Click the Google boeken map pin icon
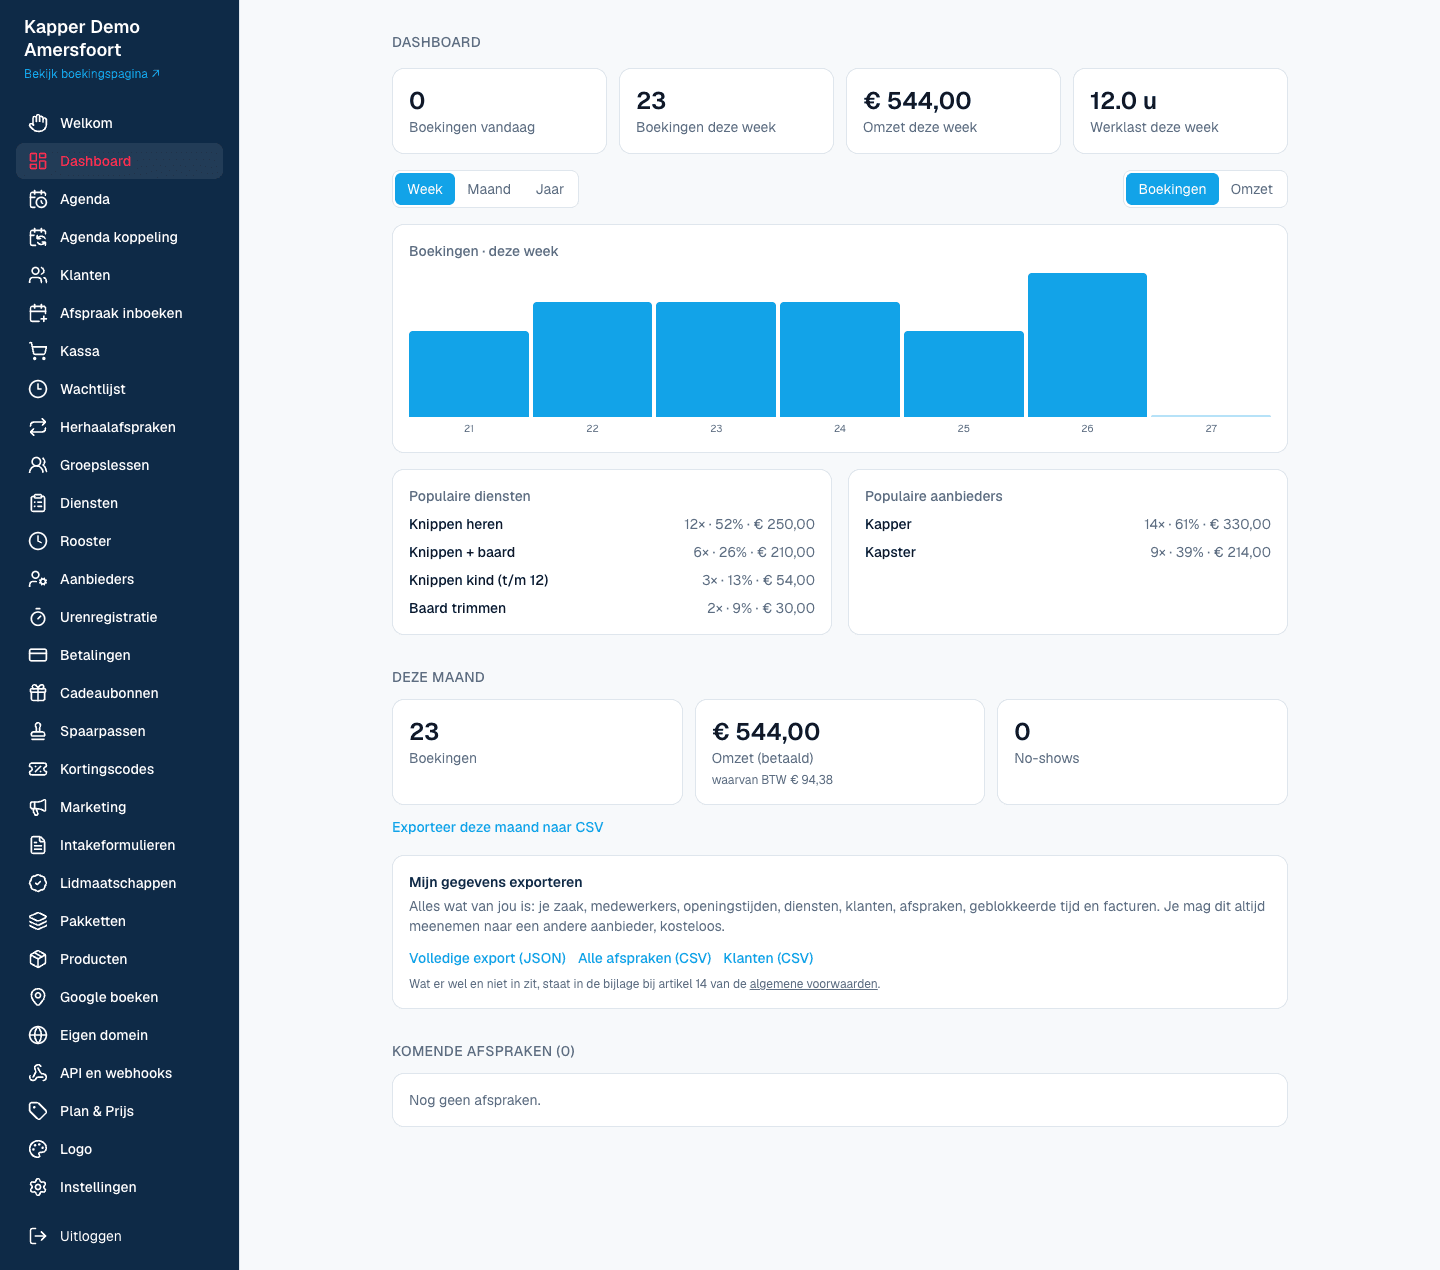 (38, 997)
